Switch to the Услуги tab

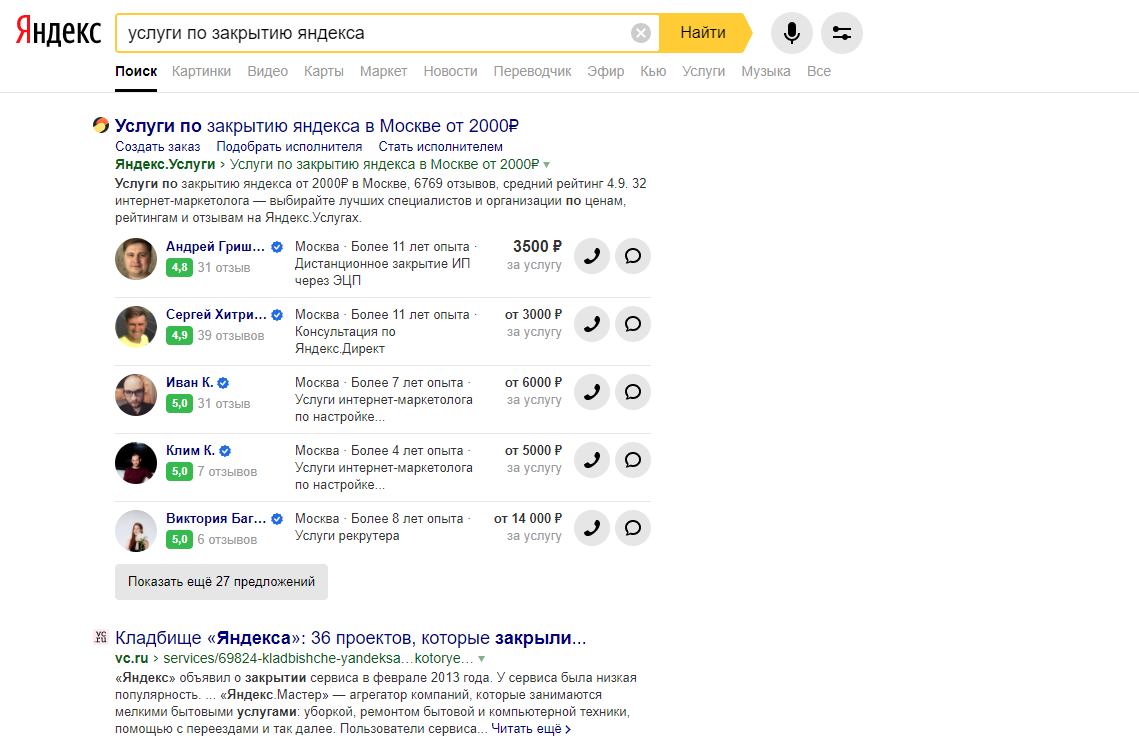[x=703, y=71]
